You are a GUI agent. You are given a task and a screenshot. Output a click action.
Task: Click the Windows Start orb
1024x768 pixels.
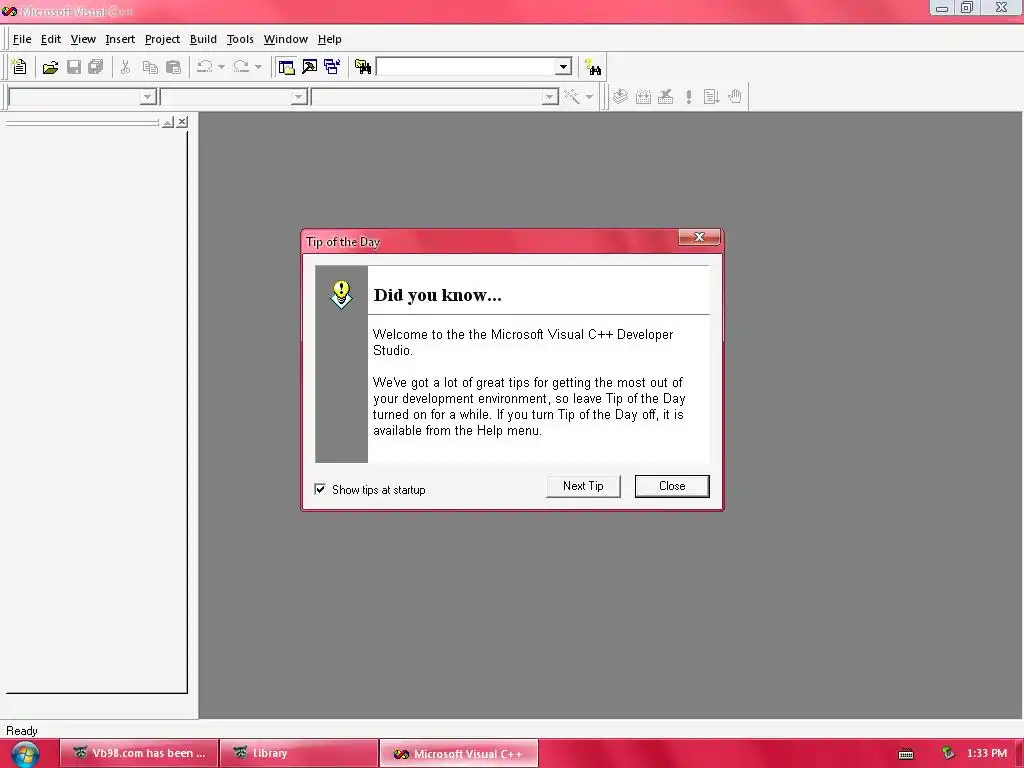25,754
